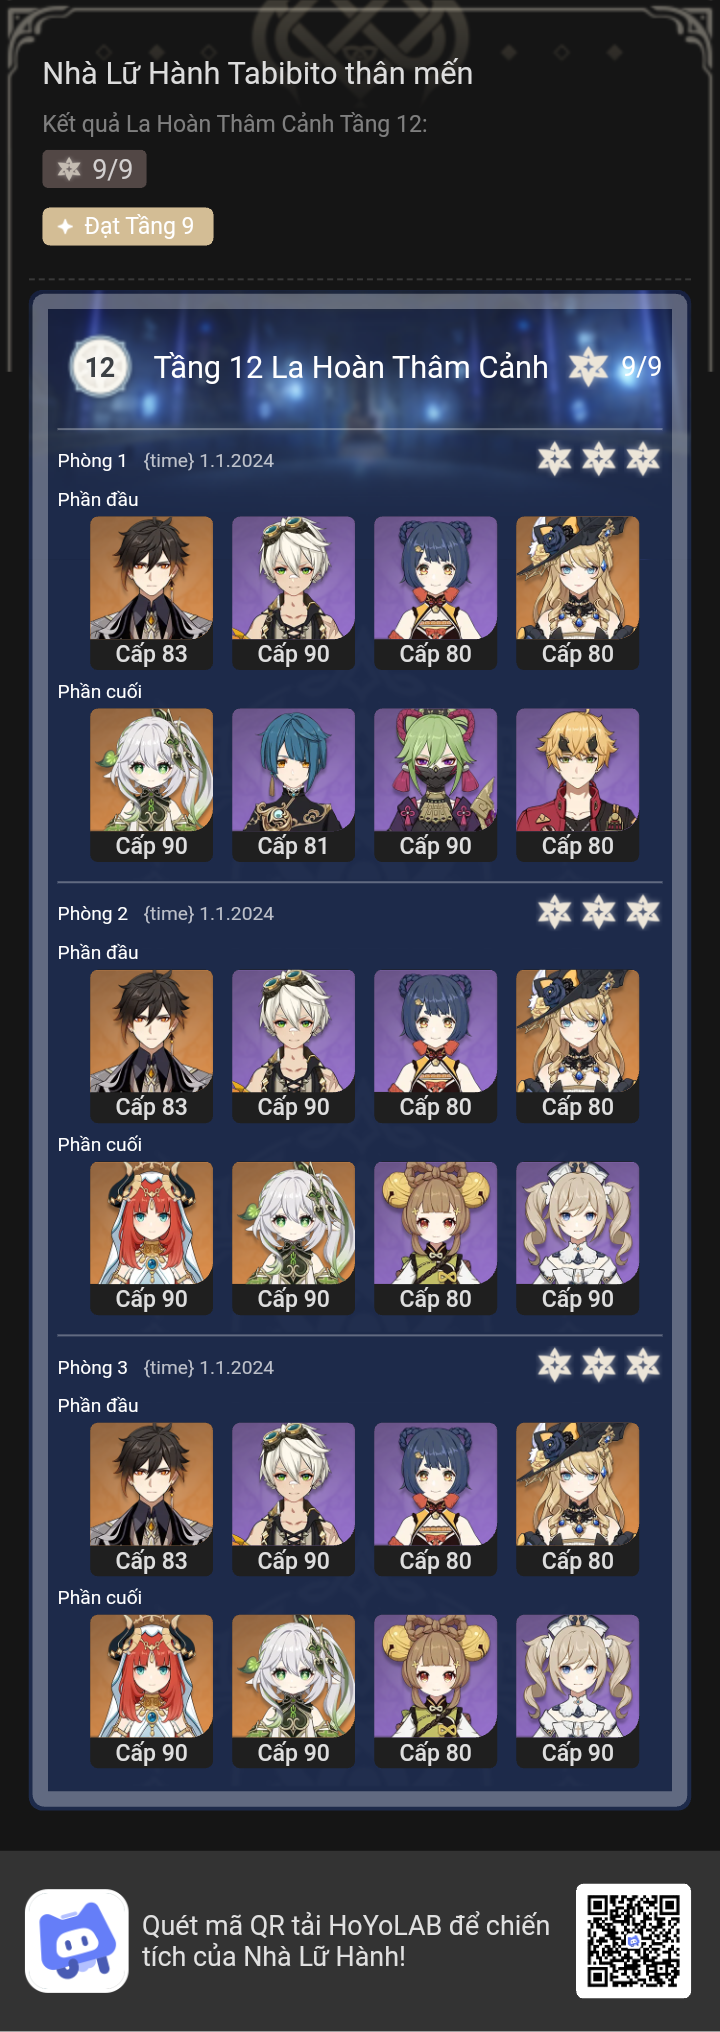
Task: Click the three stars of Phòng 2
Action: coord(599,912)
